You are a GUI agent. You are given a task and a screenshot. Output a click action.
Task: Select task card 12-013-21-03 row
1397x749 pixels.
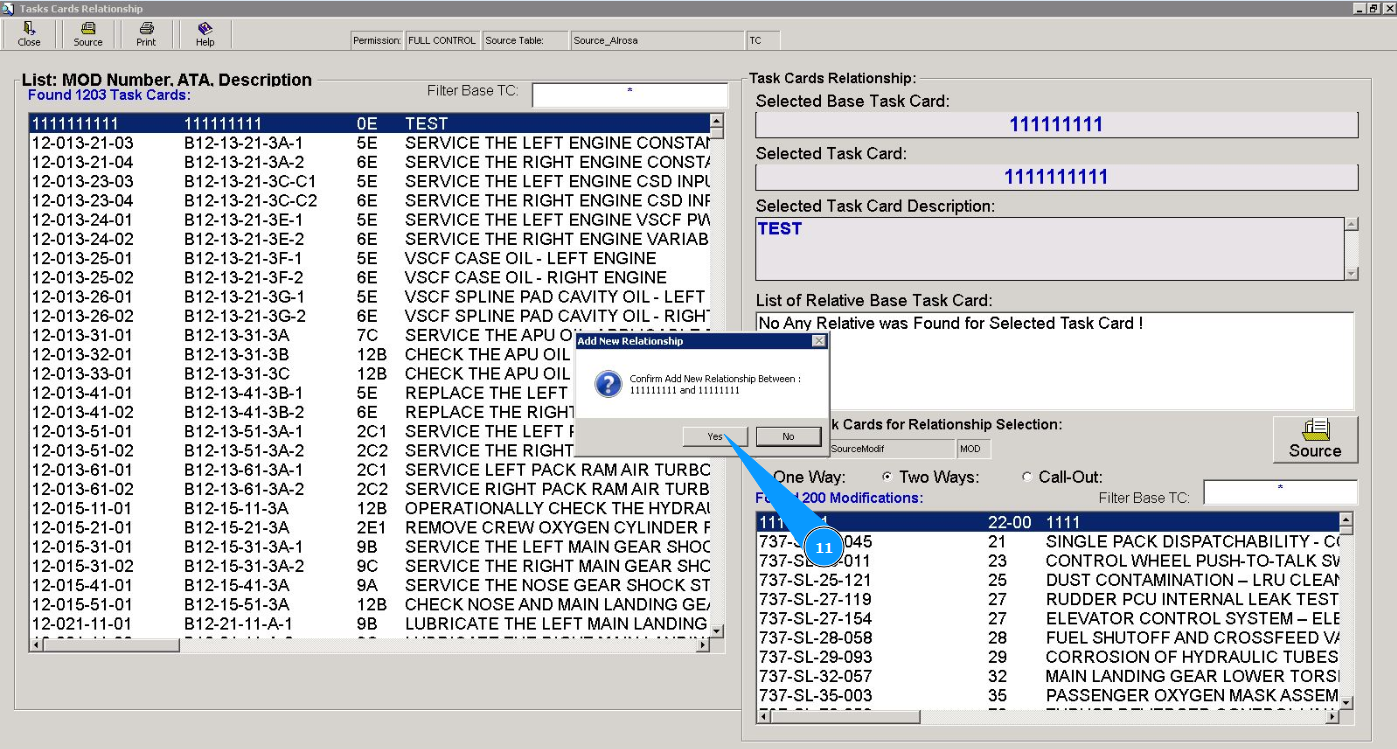(370, 143)
